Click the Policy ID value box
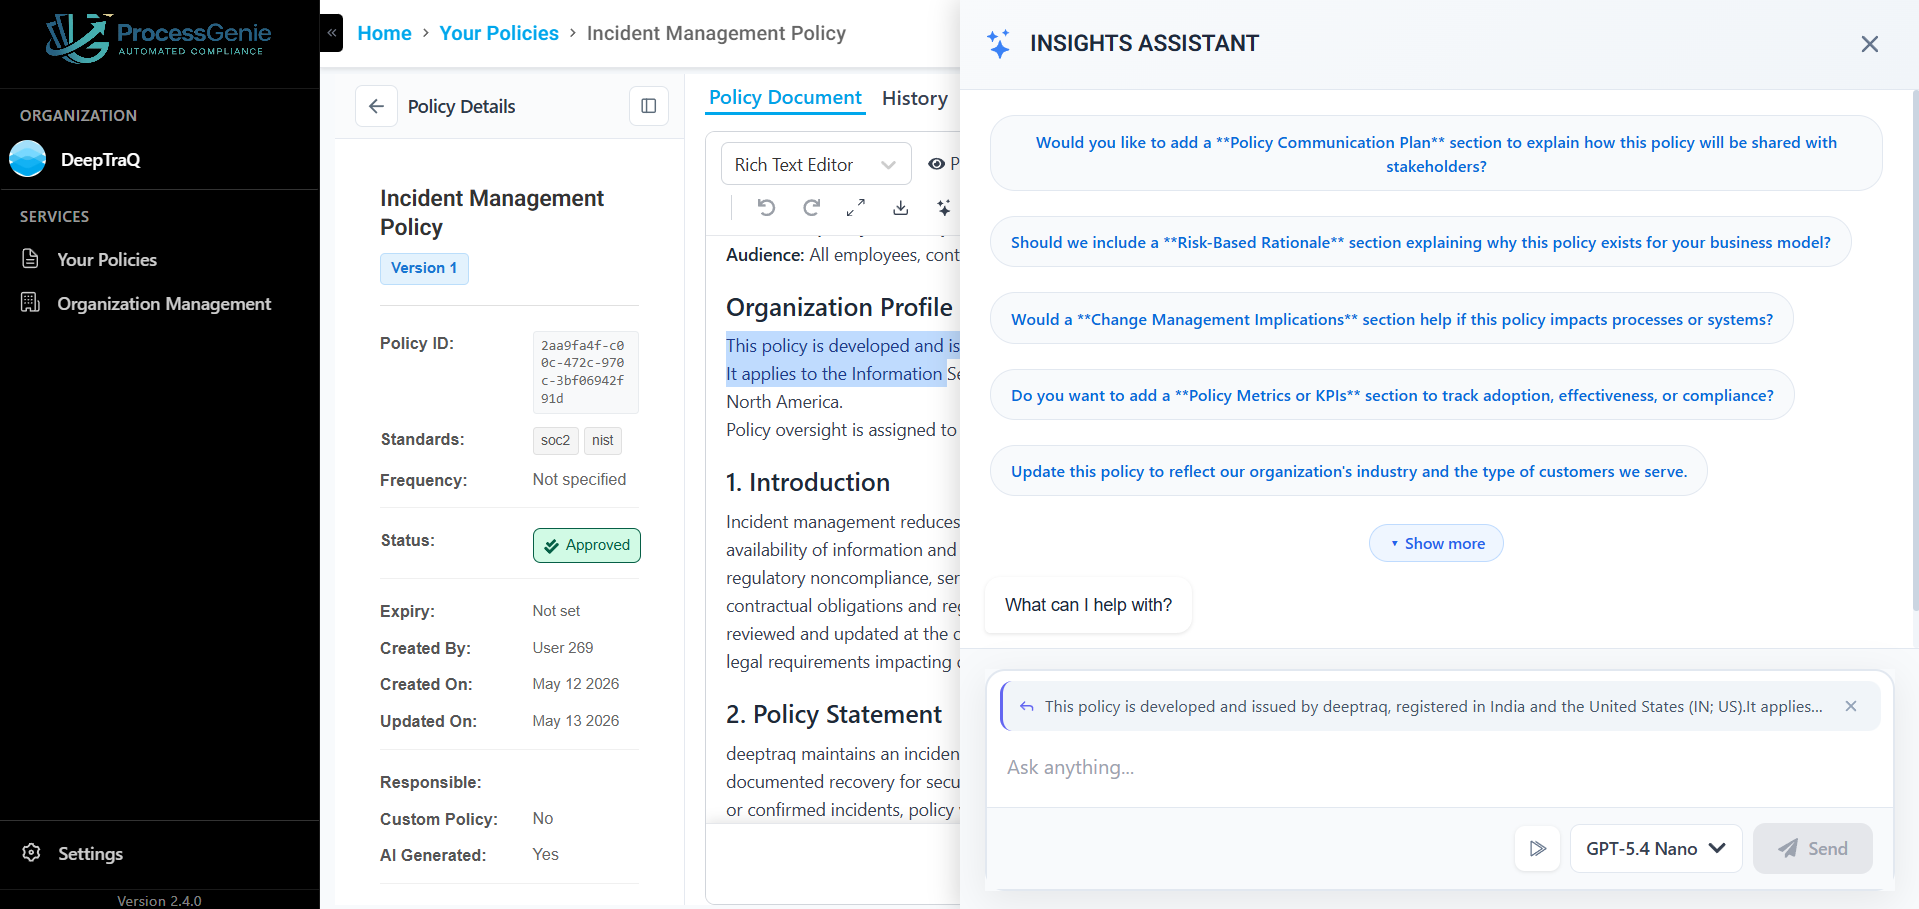1919x909 pixels. point(585,372)
